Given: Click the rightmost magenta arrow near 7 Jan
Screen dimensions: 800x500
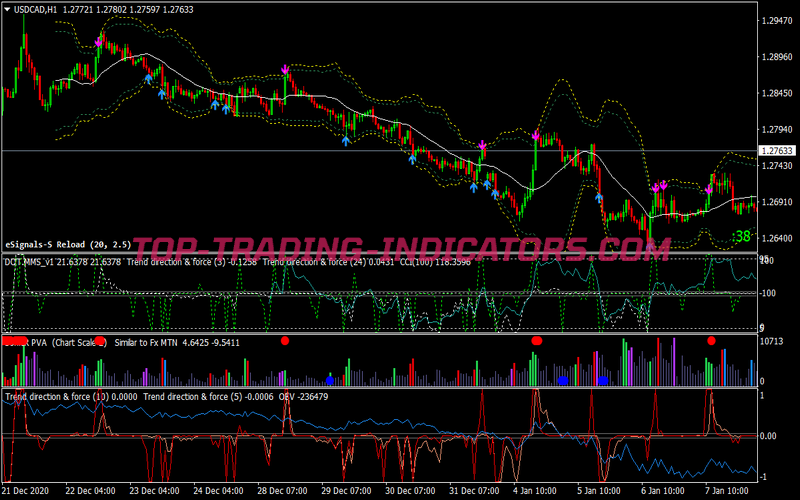Looking at the screenshot, I should click(709, 189).
